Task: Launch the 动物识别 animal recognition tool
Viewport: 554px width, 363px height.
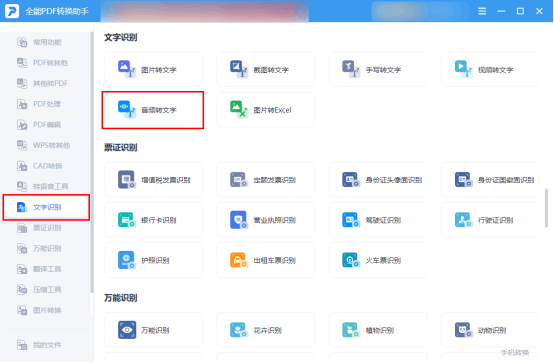Action: pos(490,330)
